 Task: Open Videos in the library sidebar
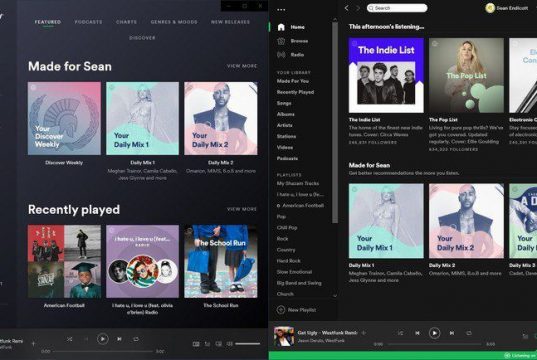pyautogui.click(x=285, y=147)
